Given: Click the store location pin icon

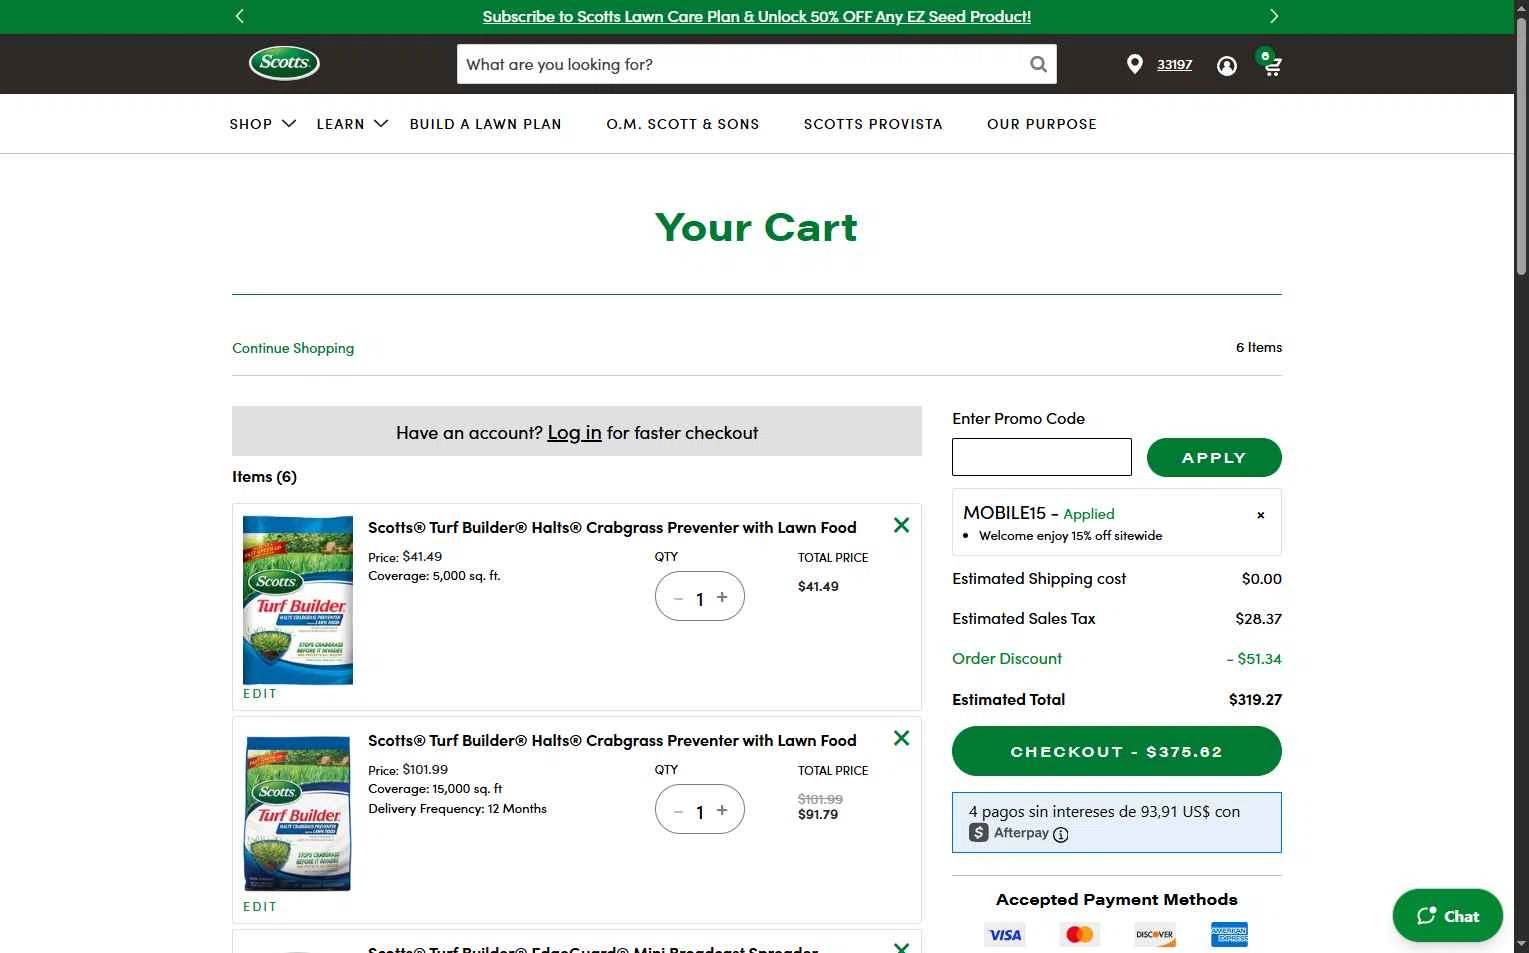Looking at the screenshot, I should [x=1134, y=64].
